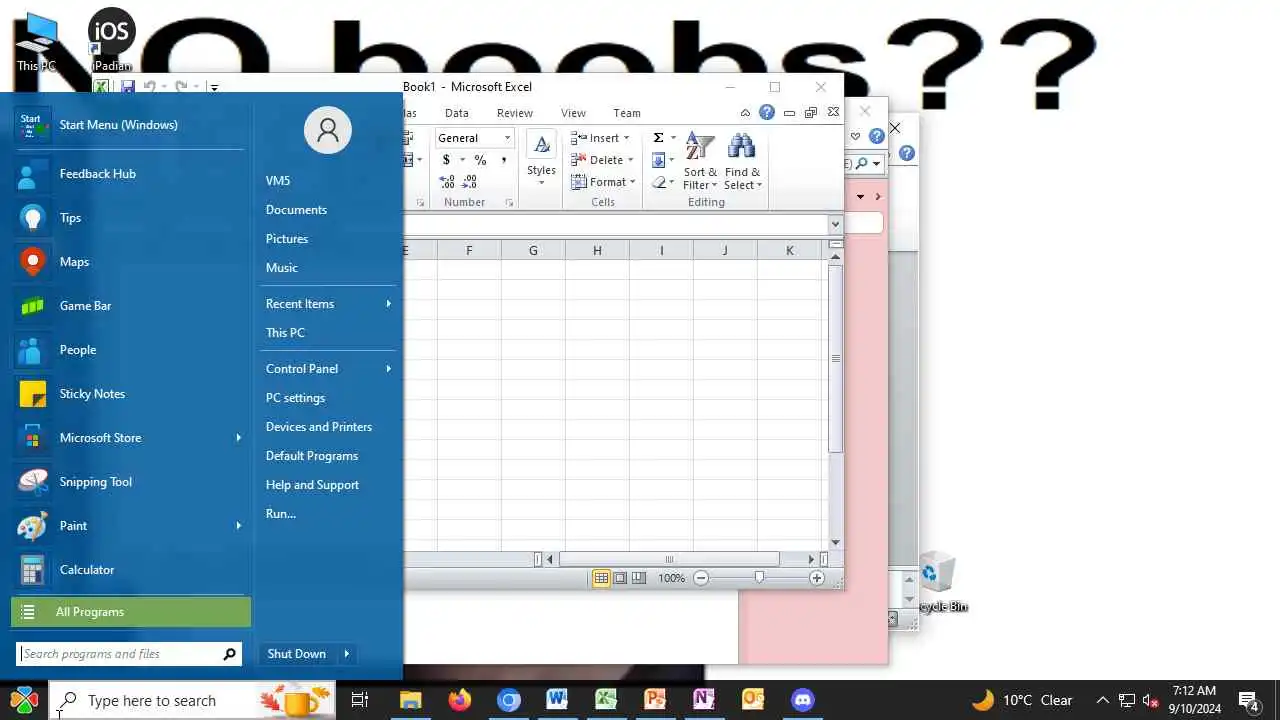Click the All Programs button
This screenshot has height=720, width=1280.
tap(131, 612)
